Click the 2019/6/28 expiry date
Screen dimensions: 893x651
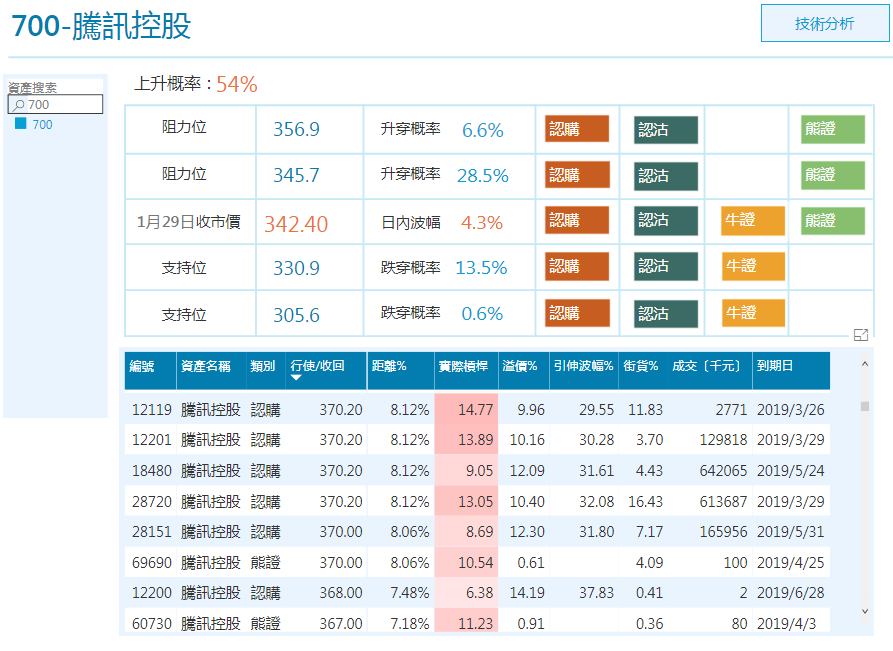click(x=790, y=593)
